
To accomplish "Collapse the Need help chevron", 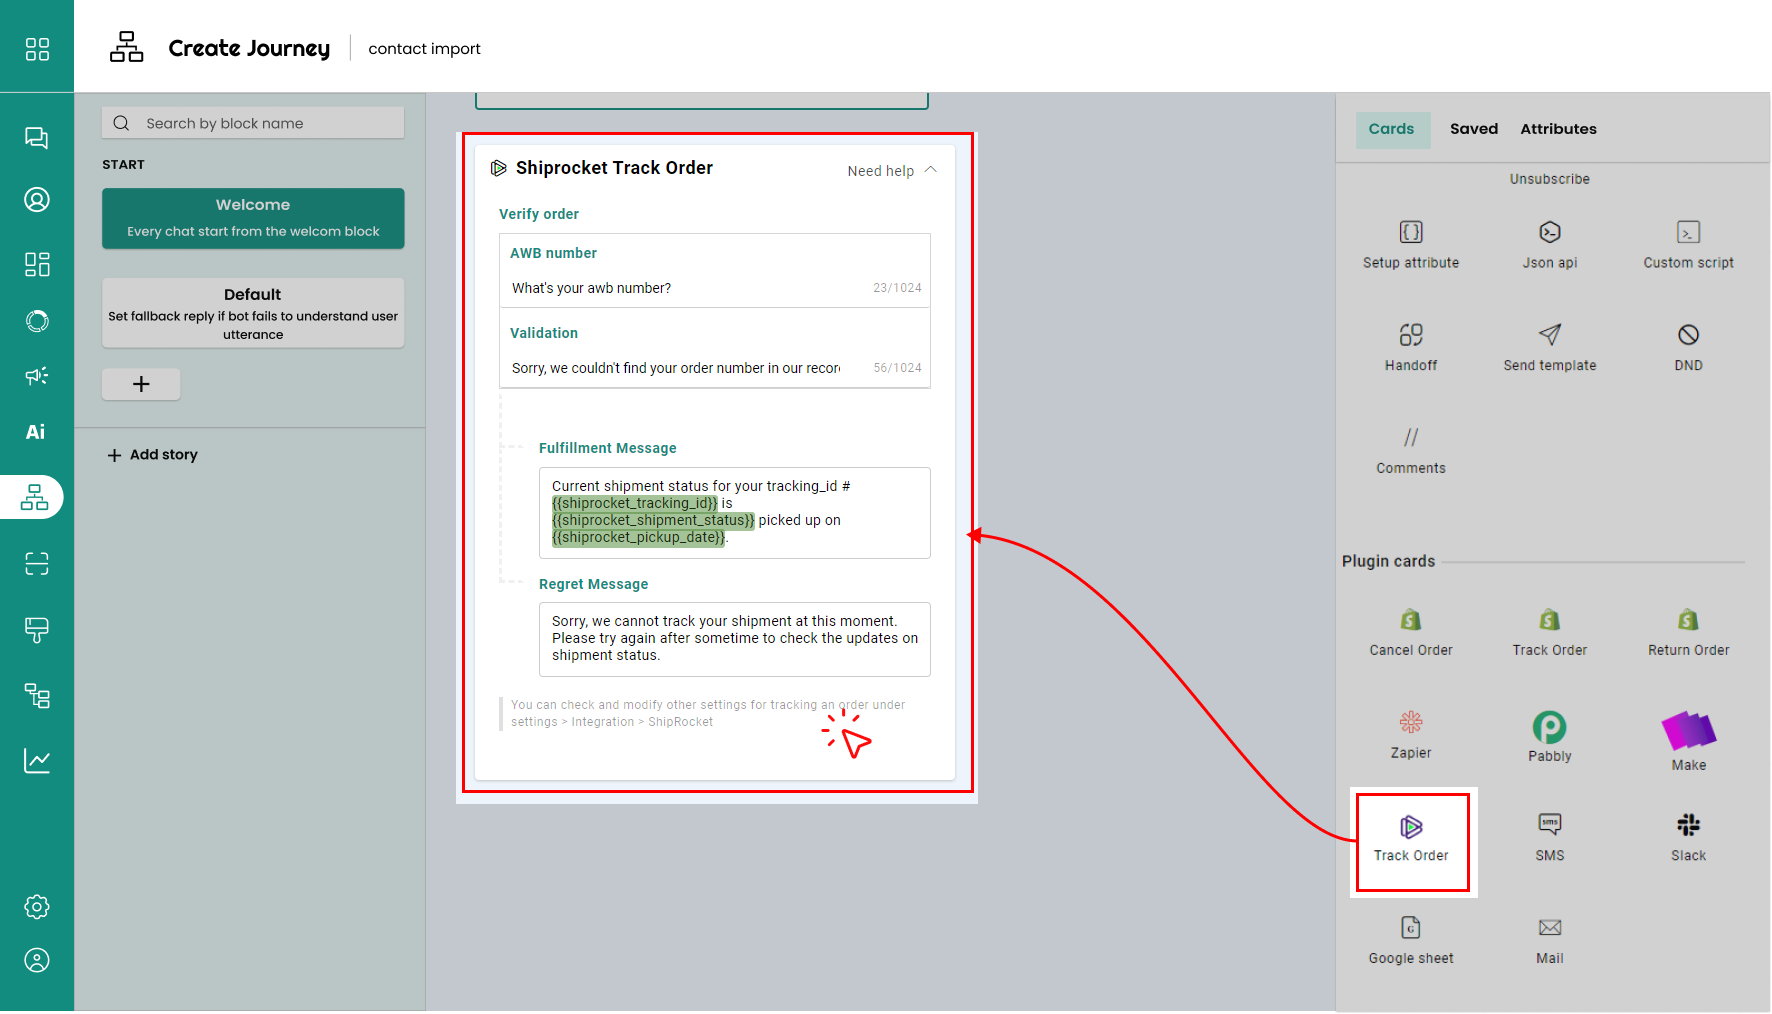I will pos(931,170).
